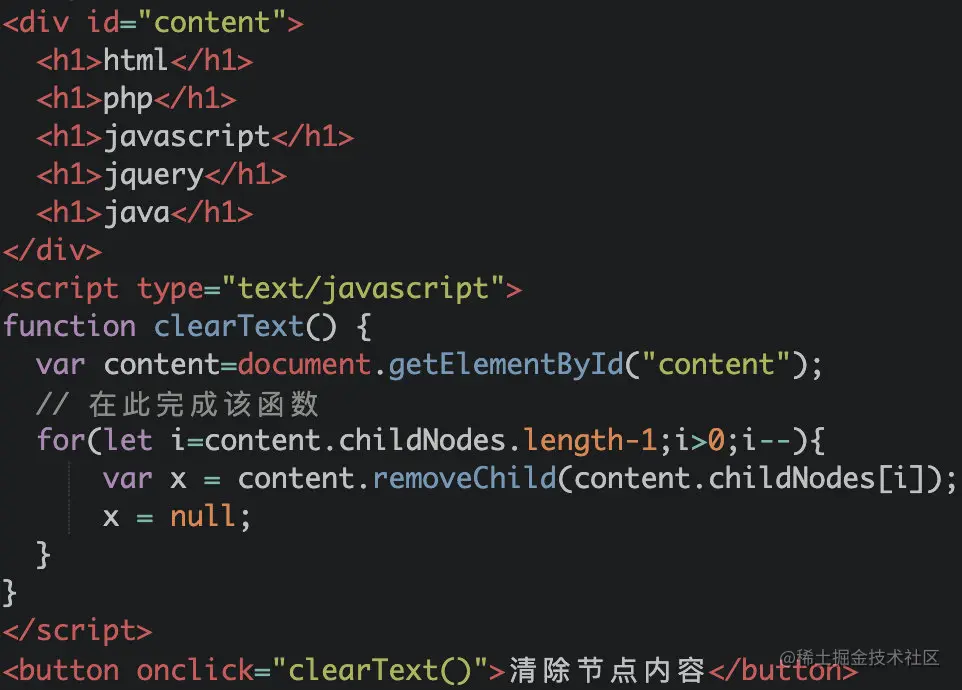Click the java heading line

click(145, 213)
